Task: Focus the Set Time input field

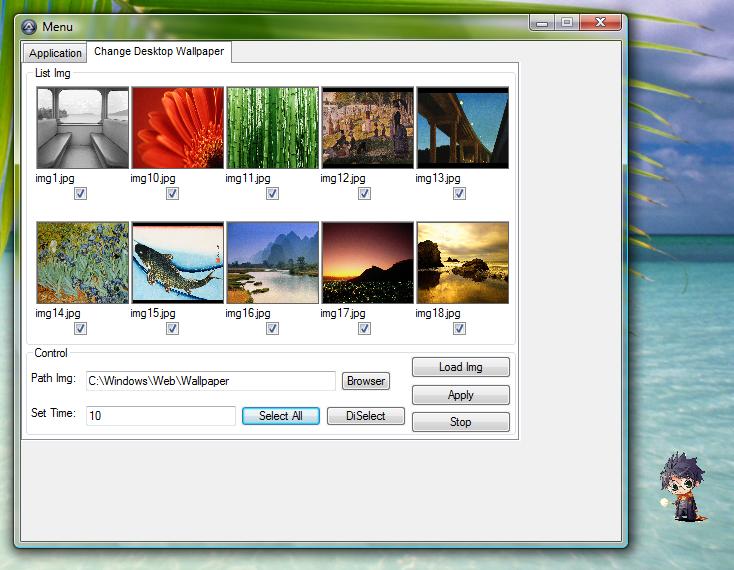Action: pos(160,416)
